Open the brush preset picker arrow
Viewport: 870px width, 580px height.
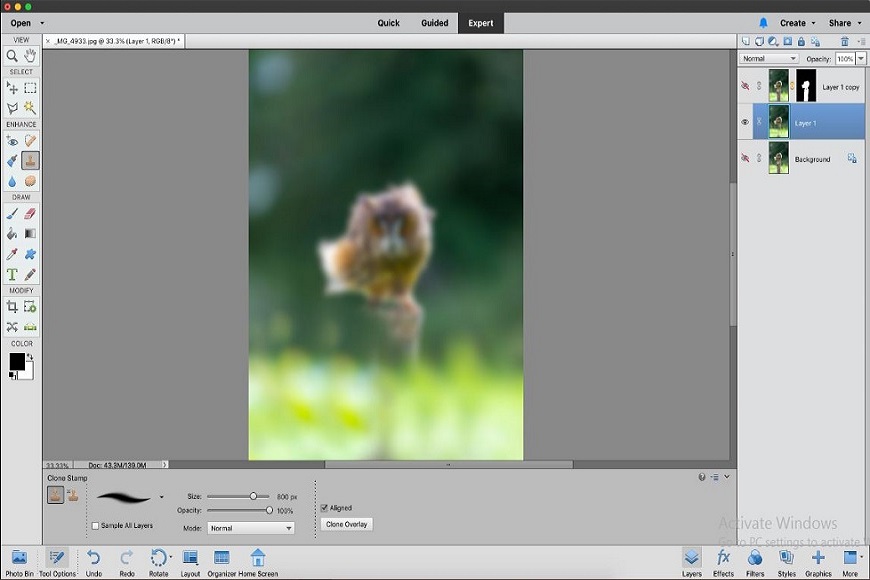161,497
